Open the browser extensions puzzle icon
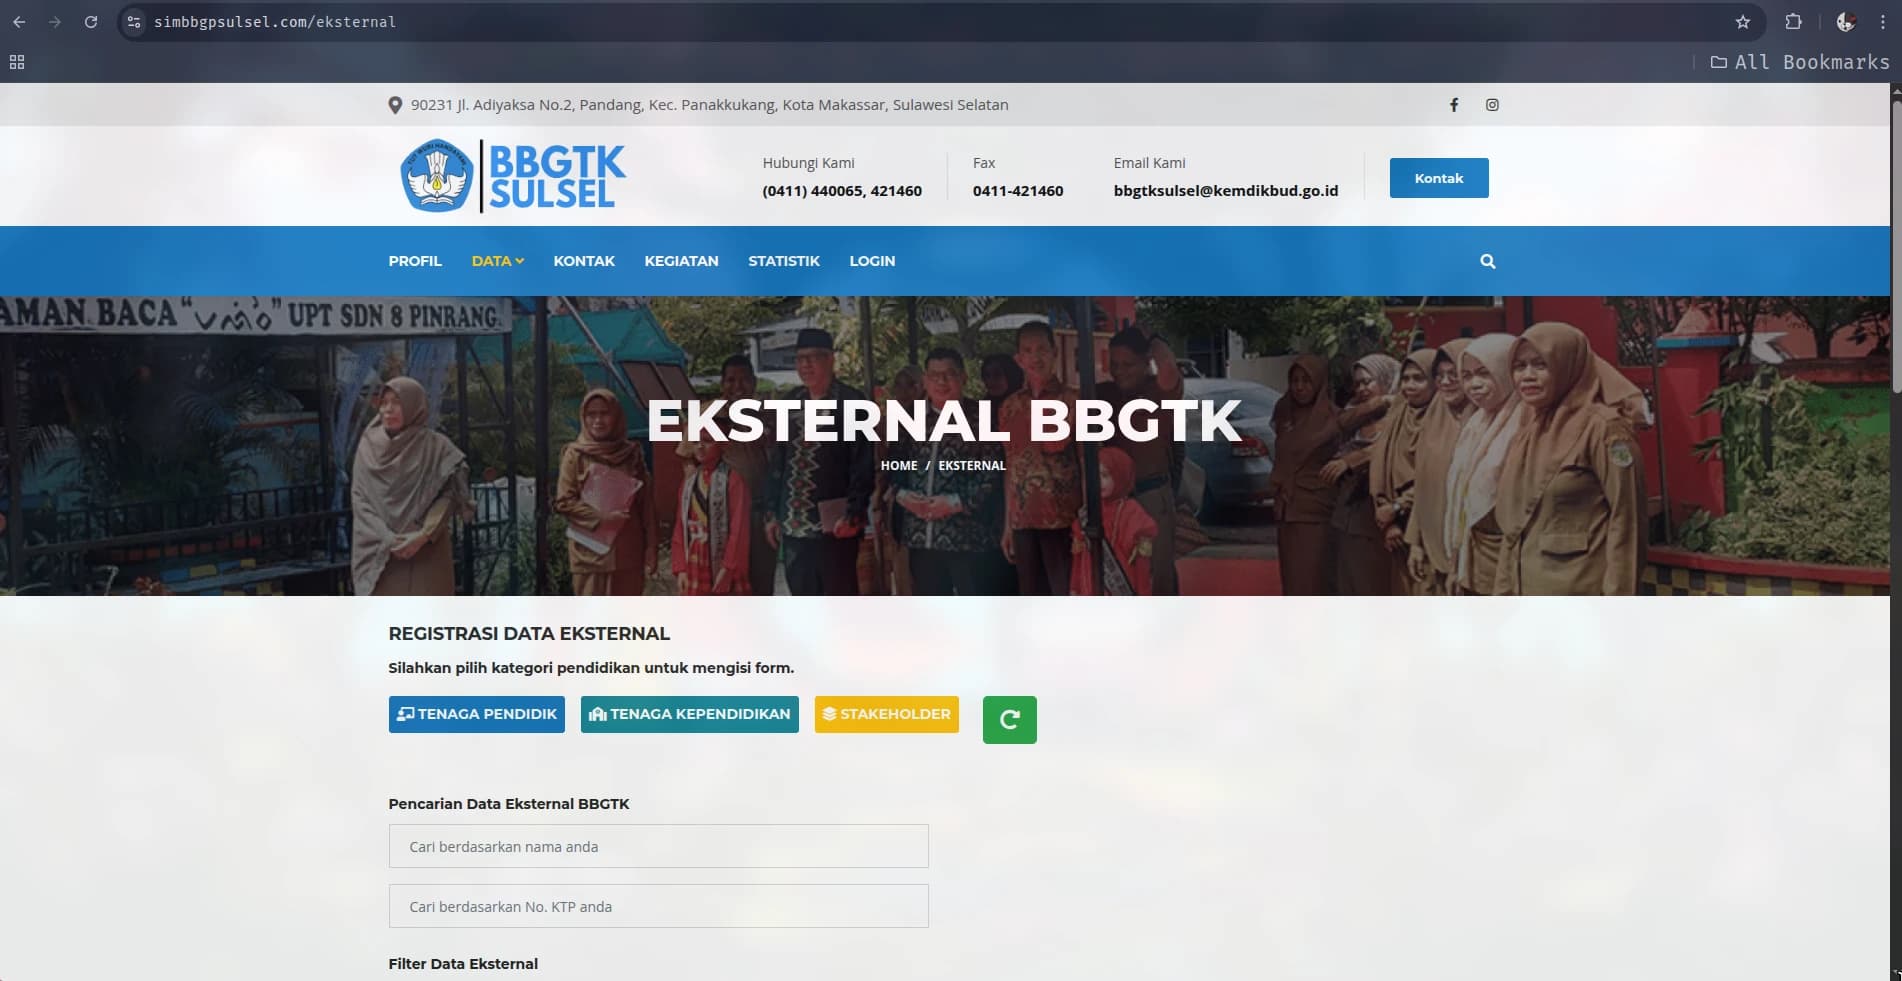 click(x=1794, y=21)
